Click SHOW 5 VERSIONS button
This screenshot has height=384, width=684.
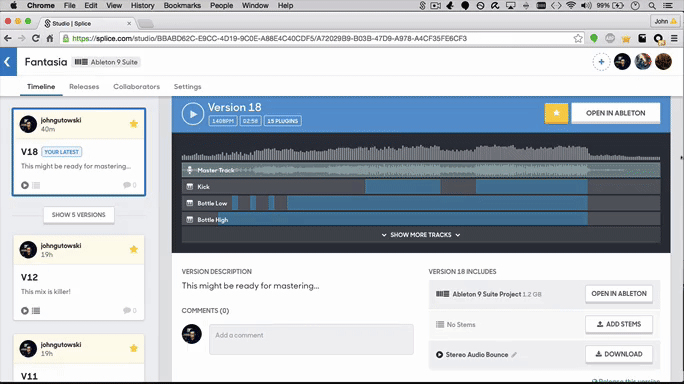pyautogui.click(x=79, y=215)
